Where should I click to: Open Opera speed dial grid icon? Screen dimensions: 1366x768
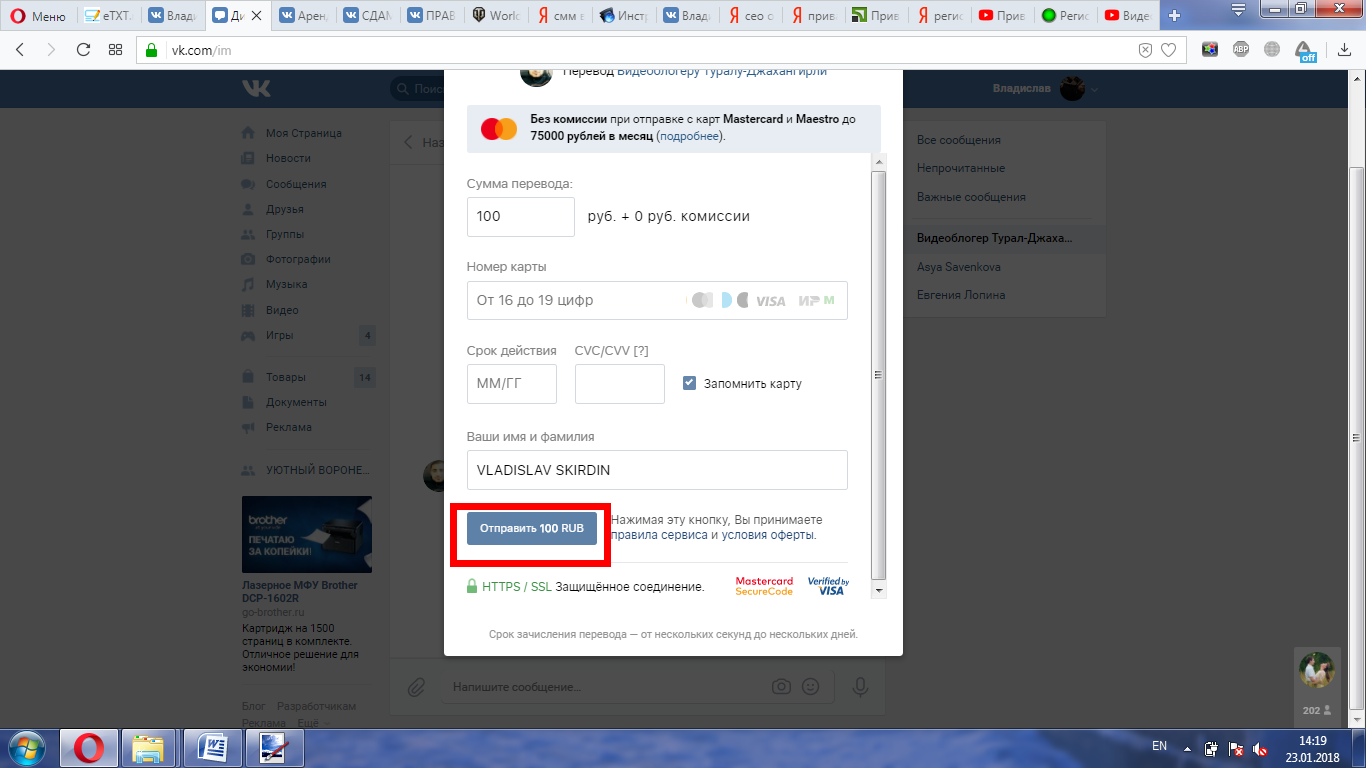[115, 50]
